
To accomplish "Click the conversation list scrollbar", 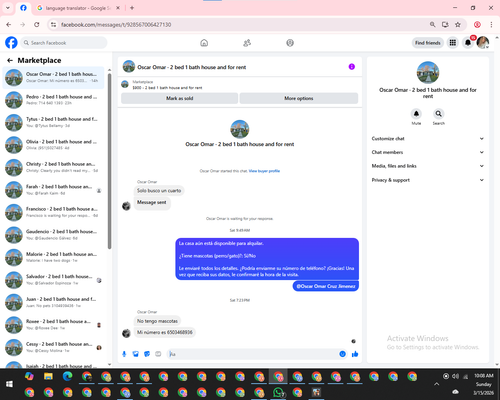I will pyautogui.click(x=109, y=161).
